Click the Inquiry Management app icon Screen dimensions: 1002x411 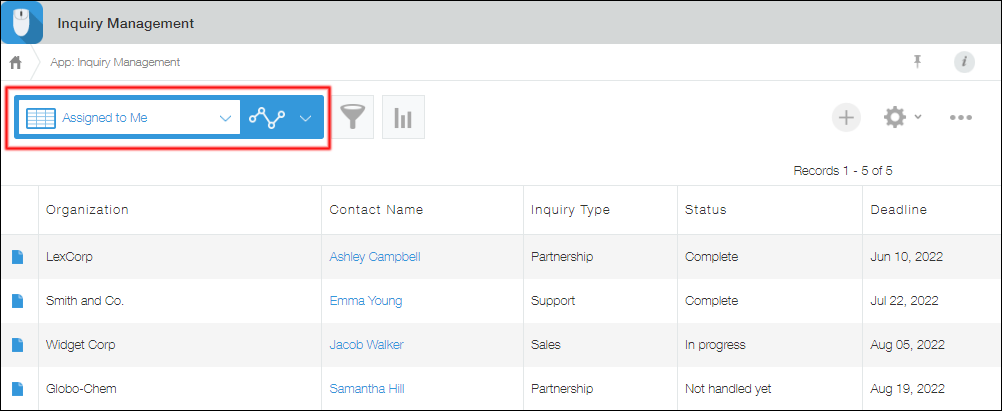22,22
